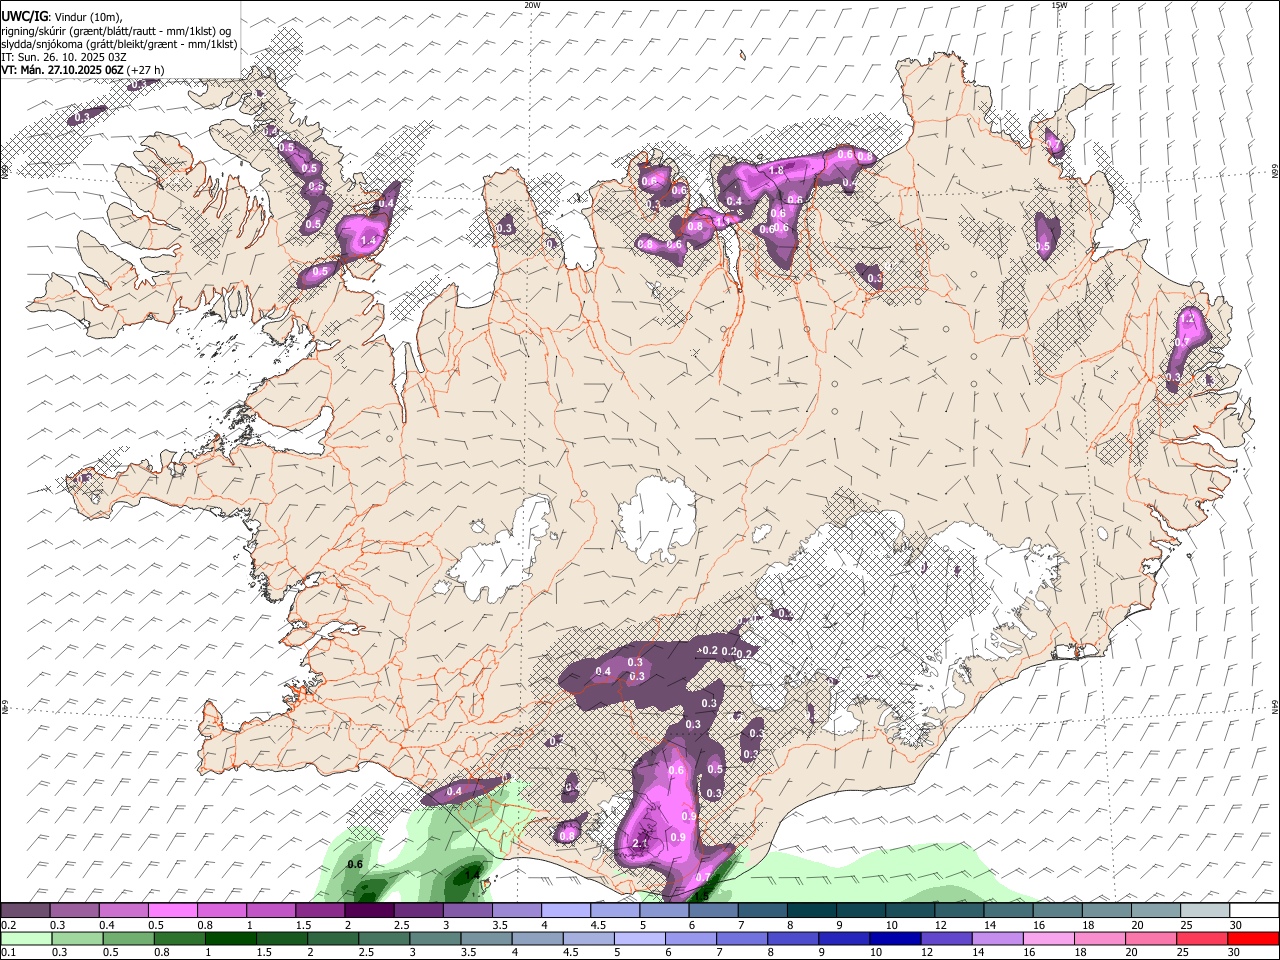The image size is (1280, 960).
Task: Click the 25 label on the bottom rain legend
Action: 1182,952
